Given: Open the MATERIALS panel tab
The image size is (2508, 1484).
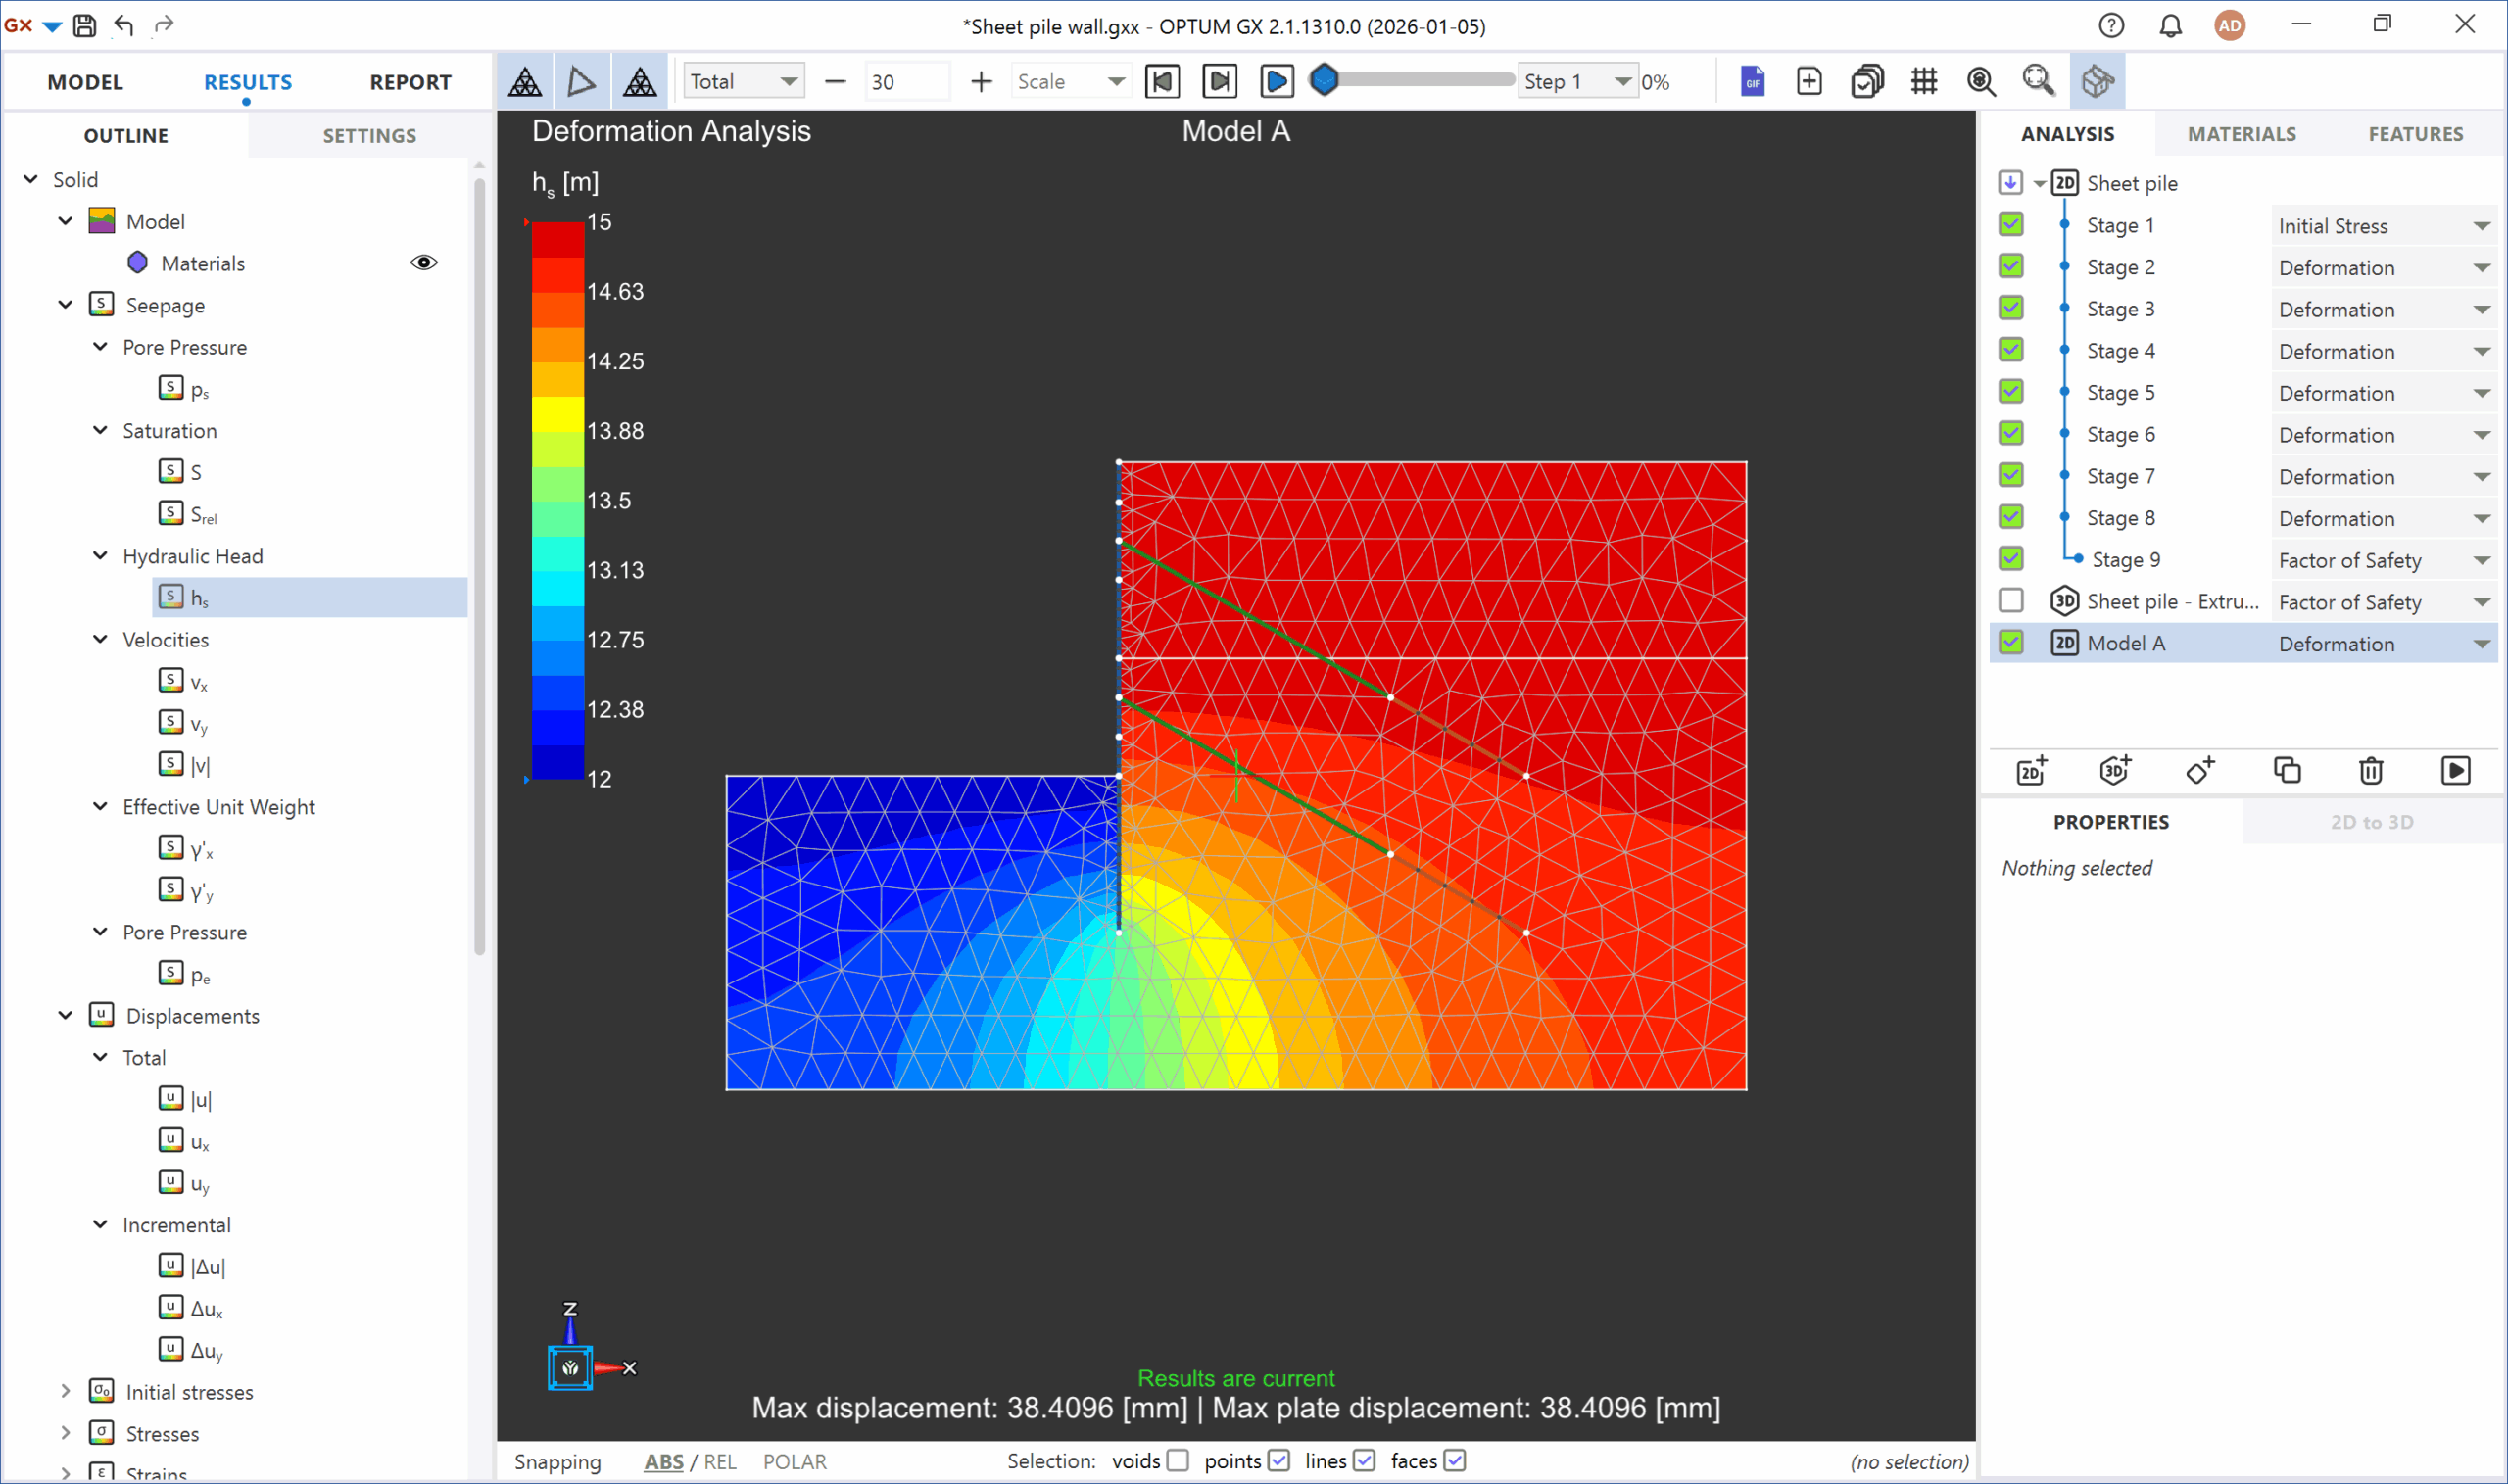Looking at the screenshot, I should click(x=2241, y=134).
